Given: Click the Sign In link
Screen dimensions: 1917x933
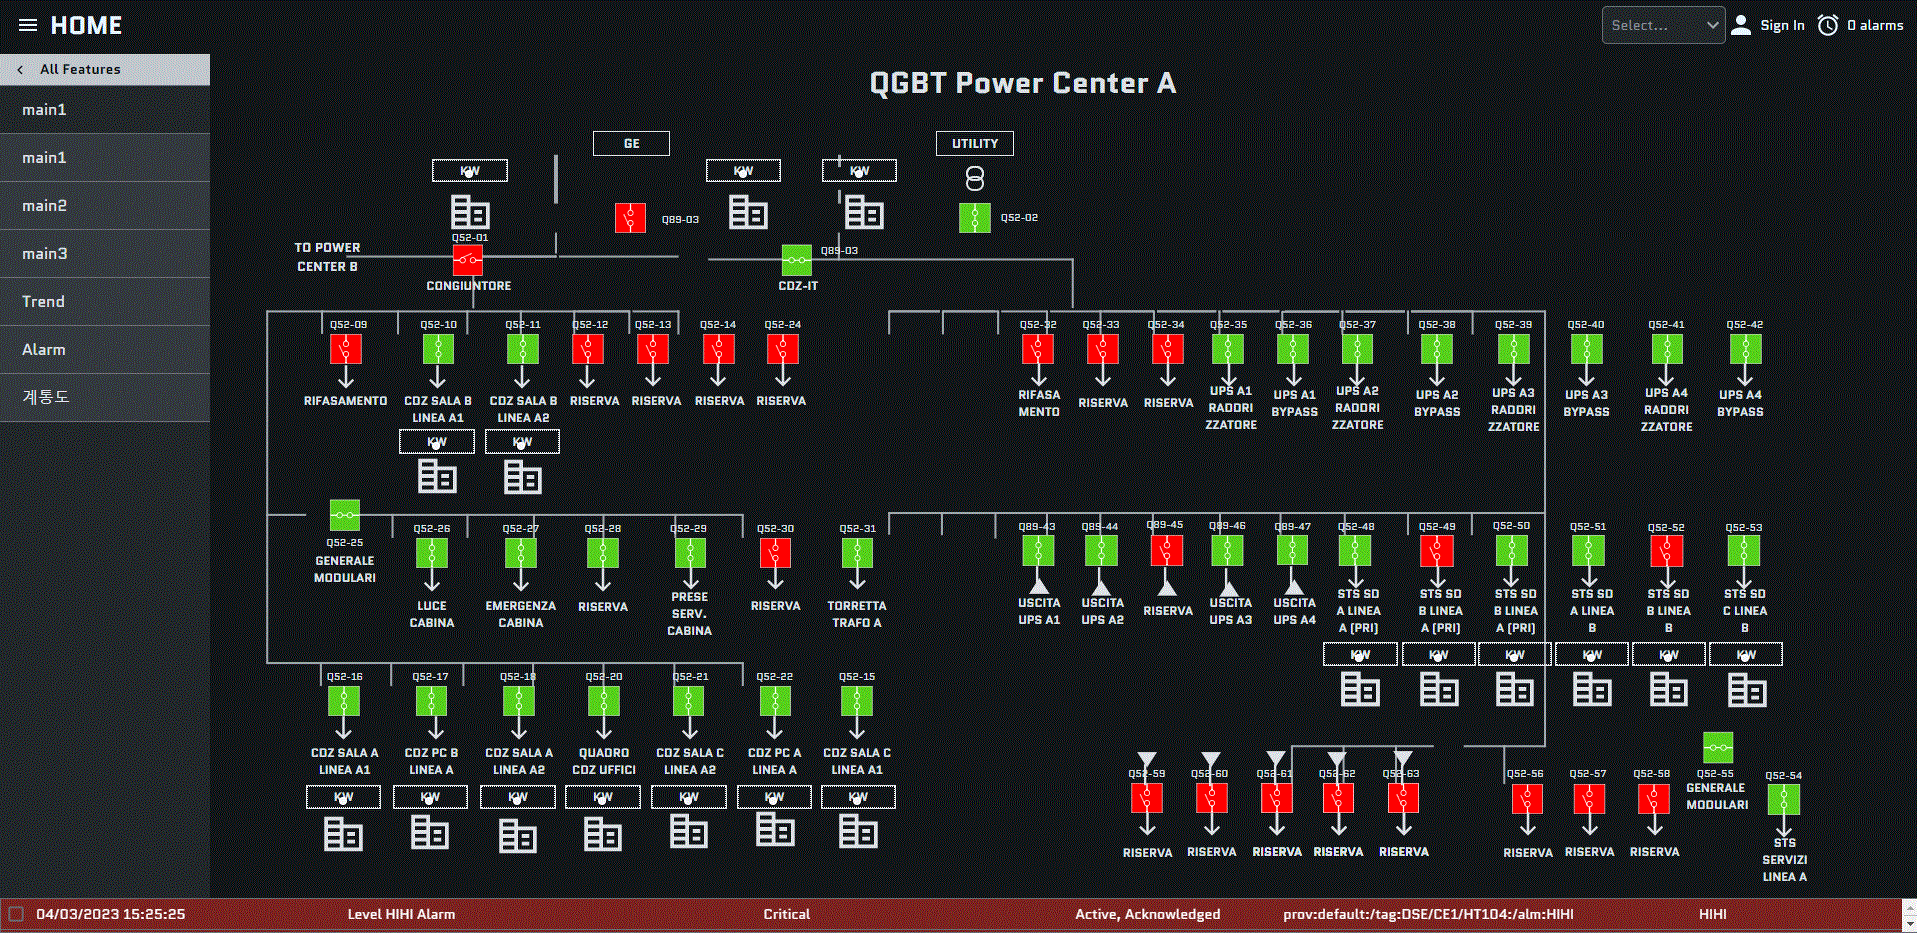Looking at the screenshot, I should (1782, 25).
